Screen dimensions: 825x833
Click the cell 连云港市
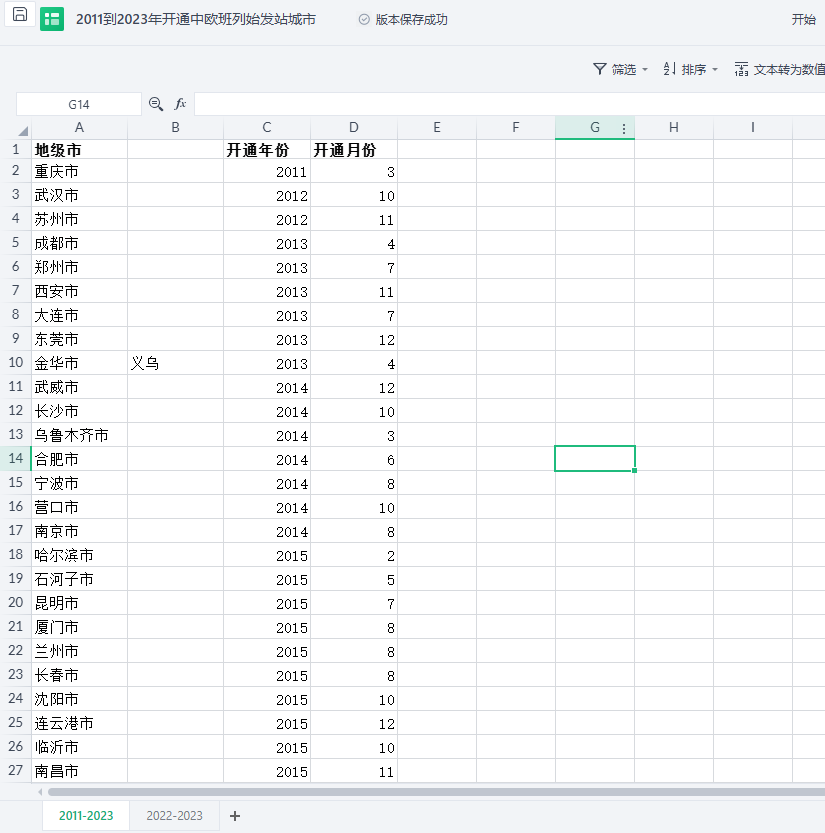click(x=79, y=723)
